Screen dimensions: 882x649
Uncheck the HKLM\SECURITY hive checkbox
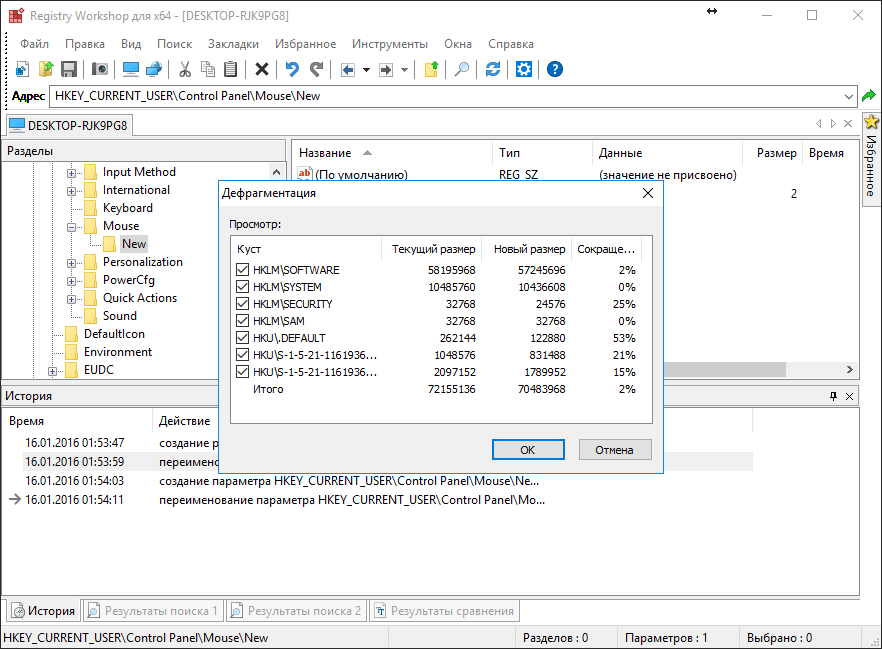242,304
